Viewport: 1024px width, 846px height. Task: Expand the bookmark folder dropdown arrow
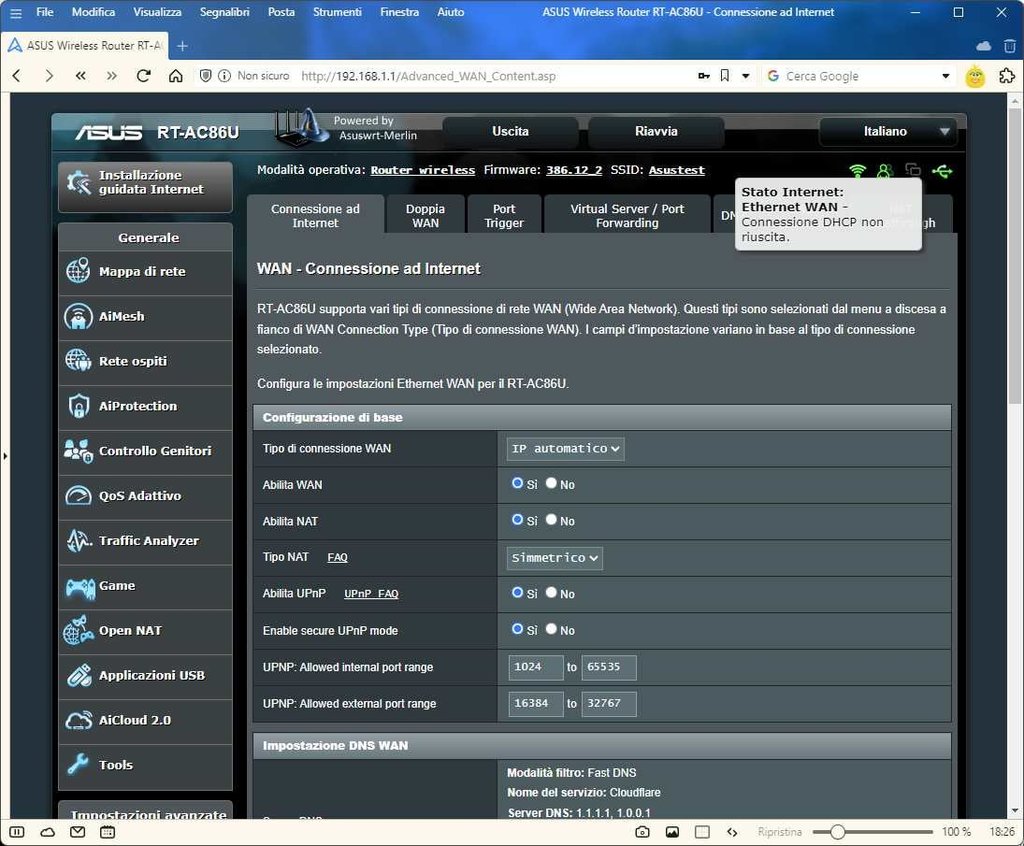(x=746, y=76)
